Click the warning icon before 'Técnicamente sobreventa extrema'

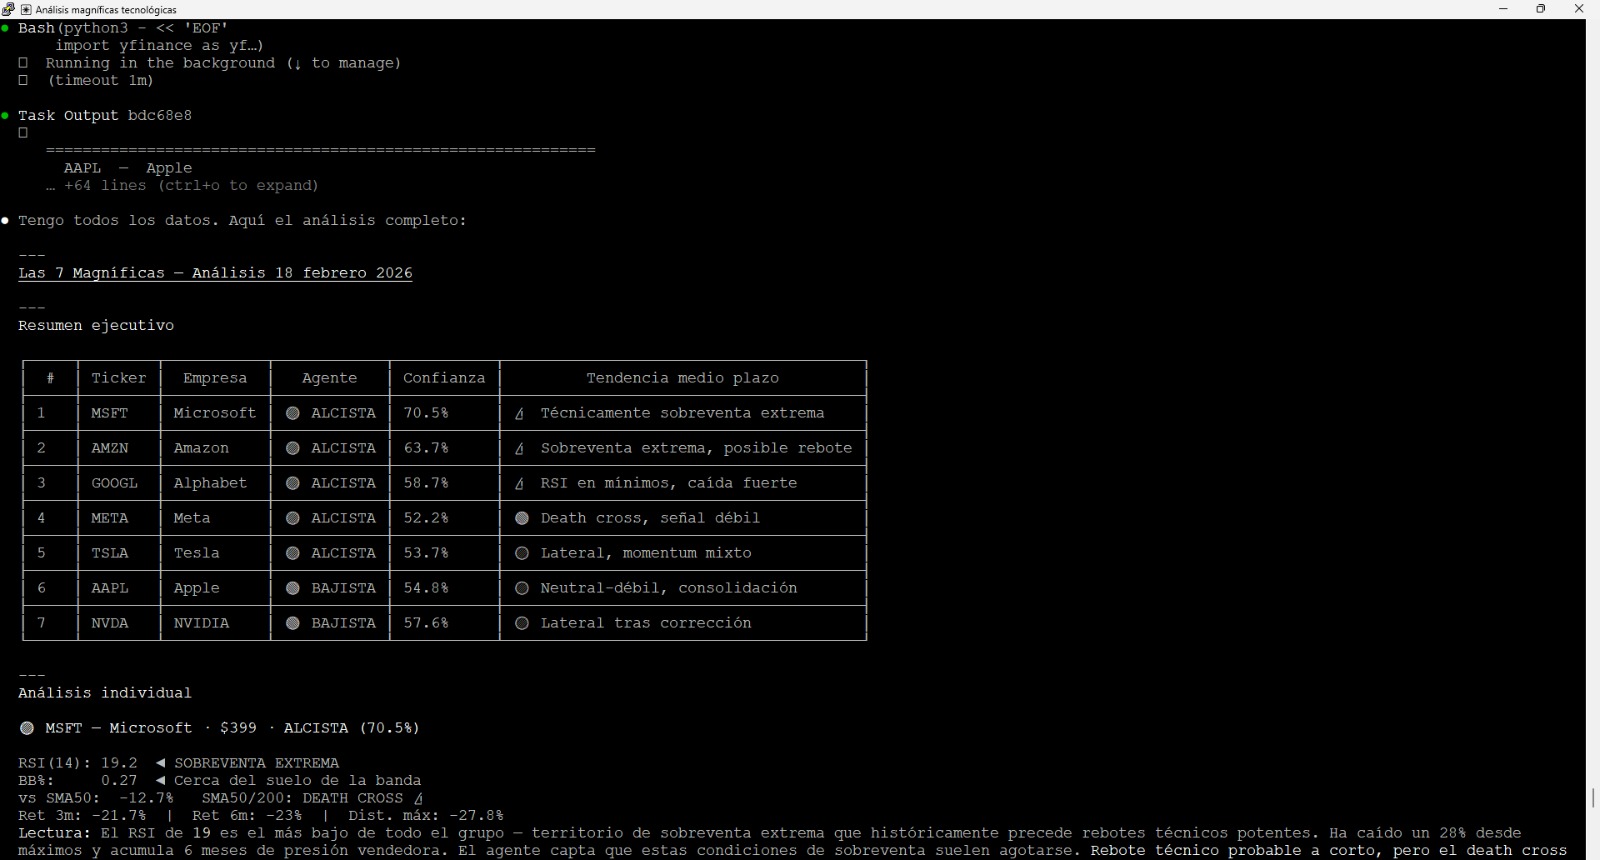pyautogui.click(x=519, y=413)
